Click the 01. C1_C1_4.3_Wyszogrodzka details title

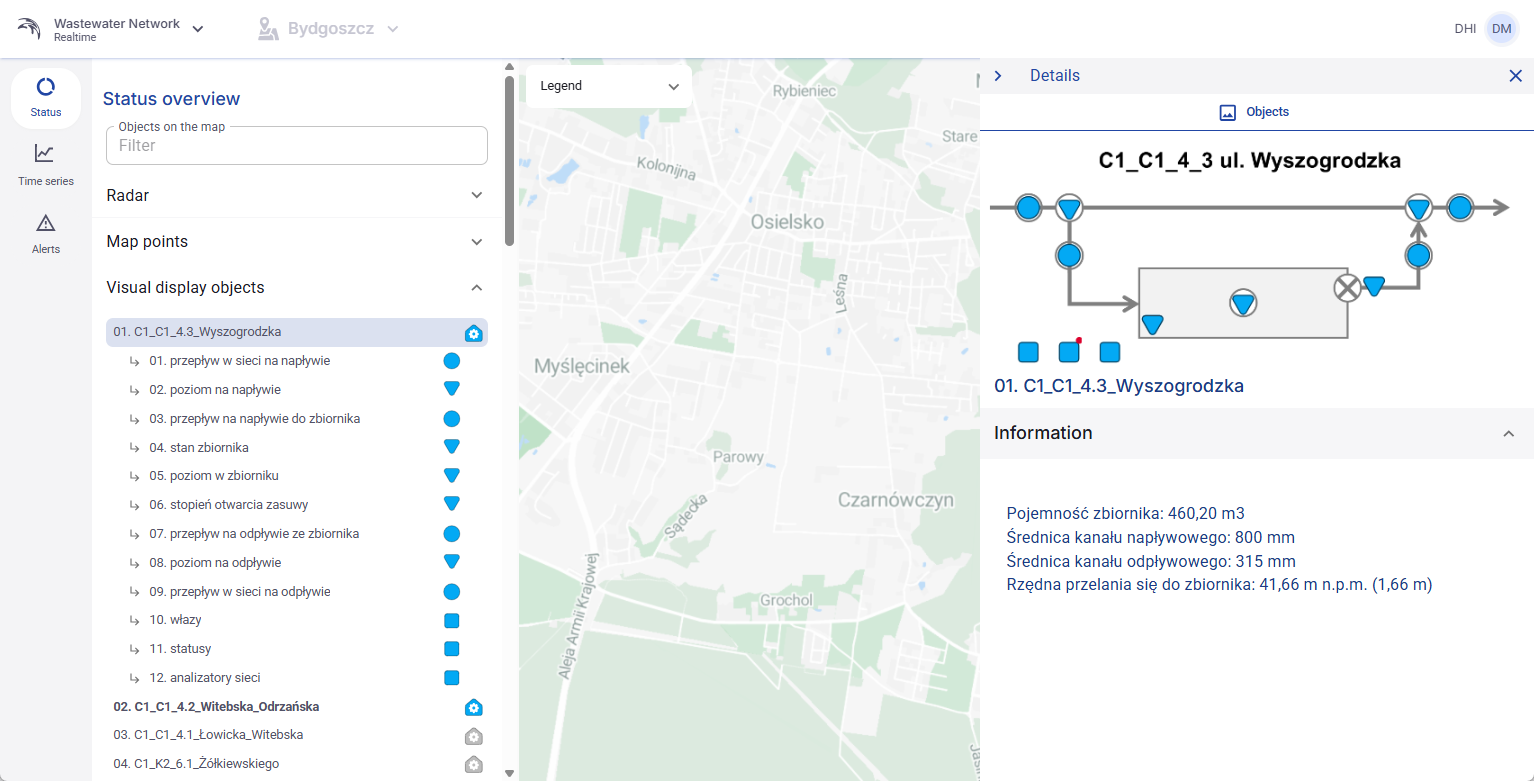[1119, 385]
